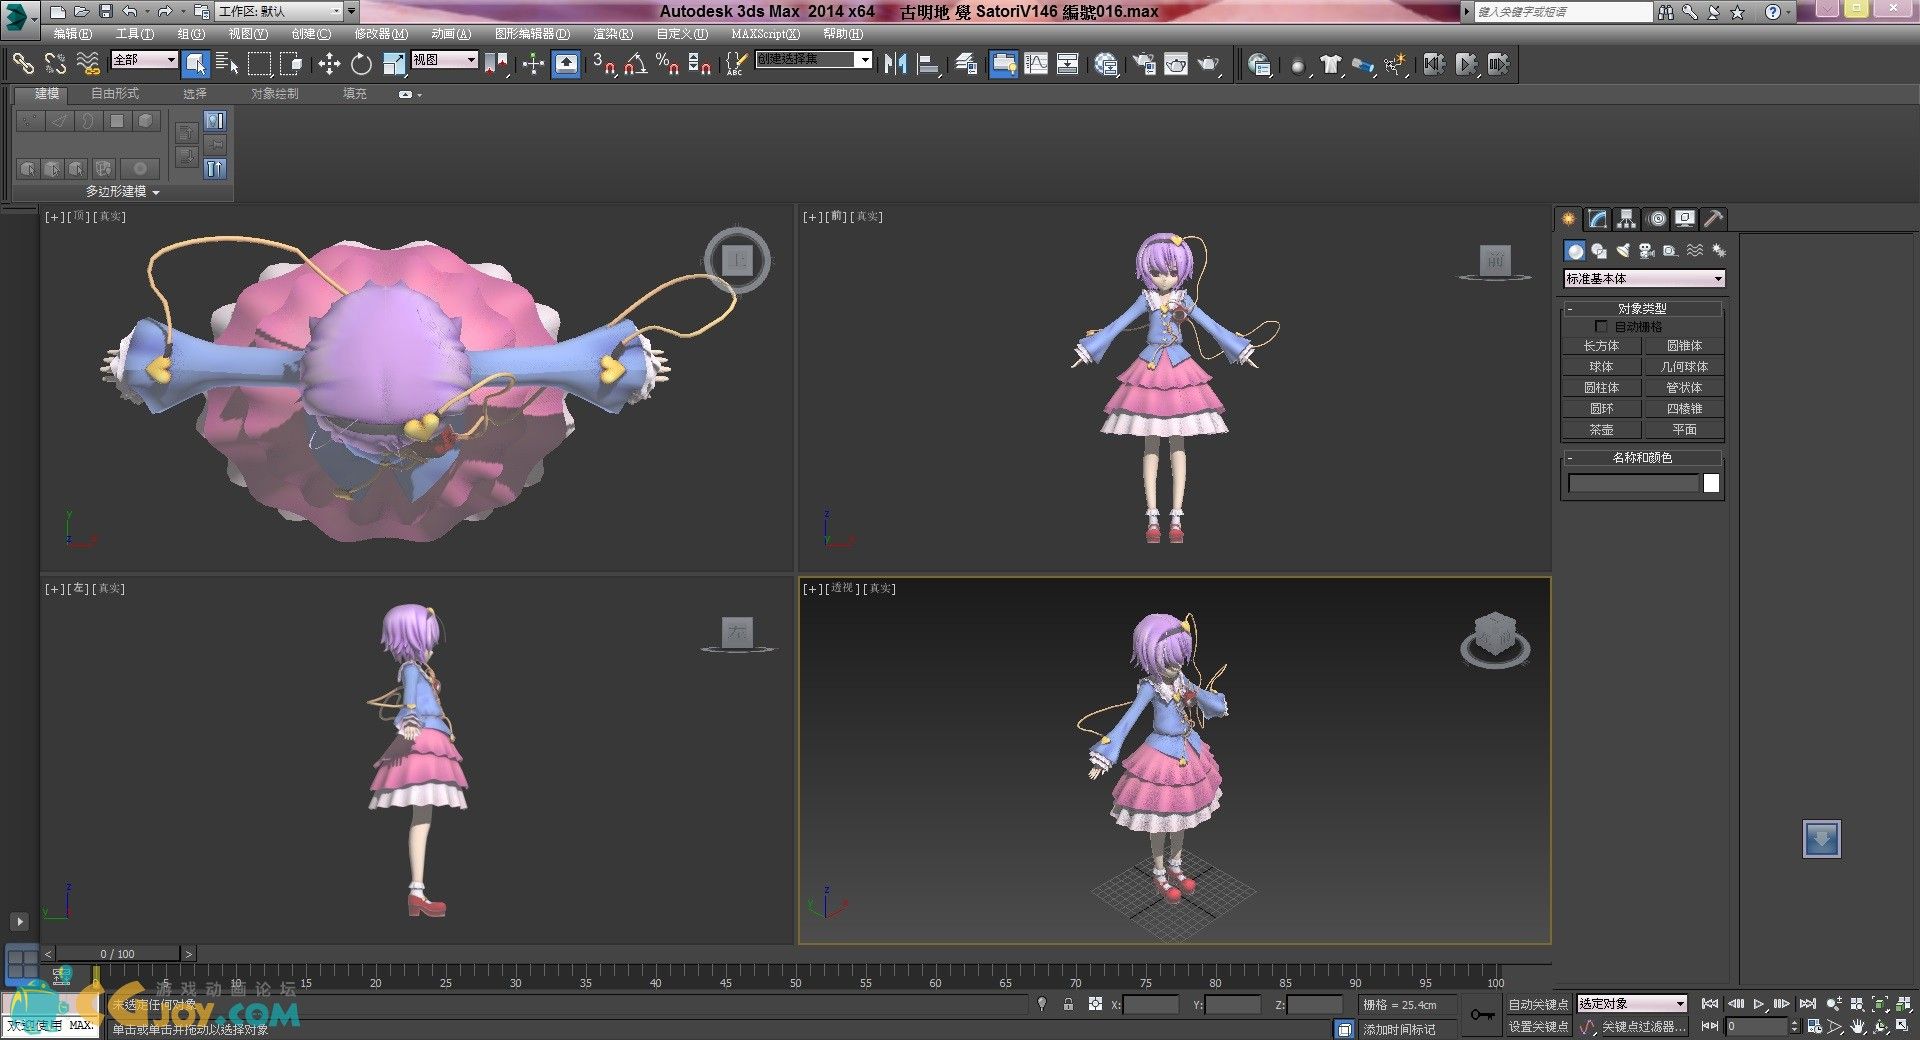Open the 工具(T) menu

pos(134,34)
